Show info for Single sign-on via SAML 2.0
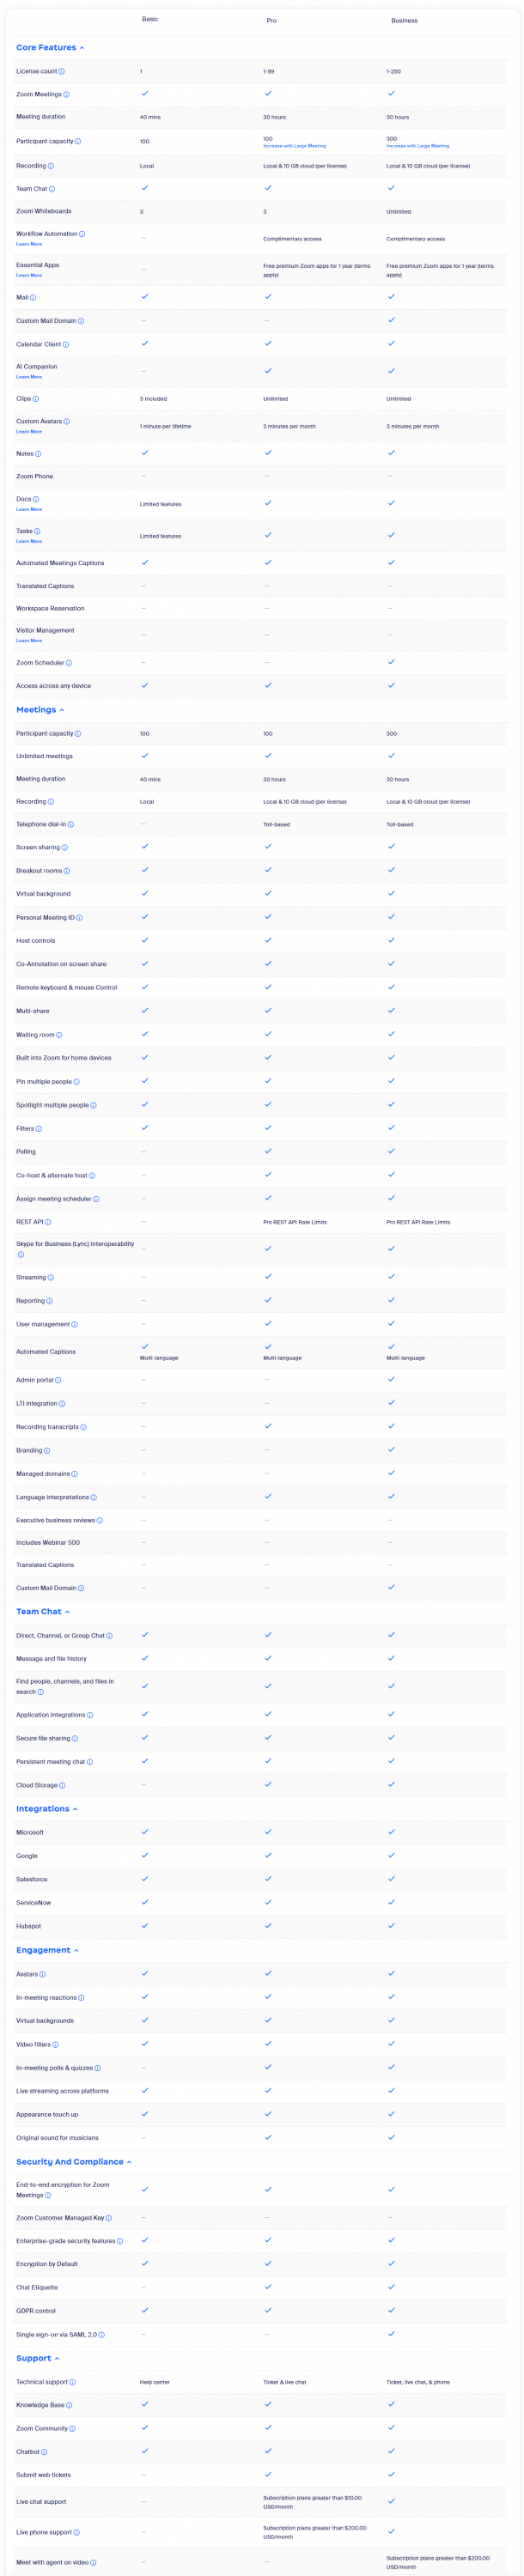524x2576 pixels. click(x=102, y=2335)
